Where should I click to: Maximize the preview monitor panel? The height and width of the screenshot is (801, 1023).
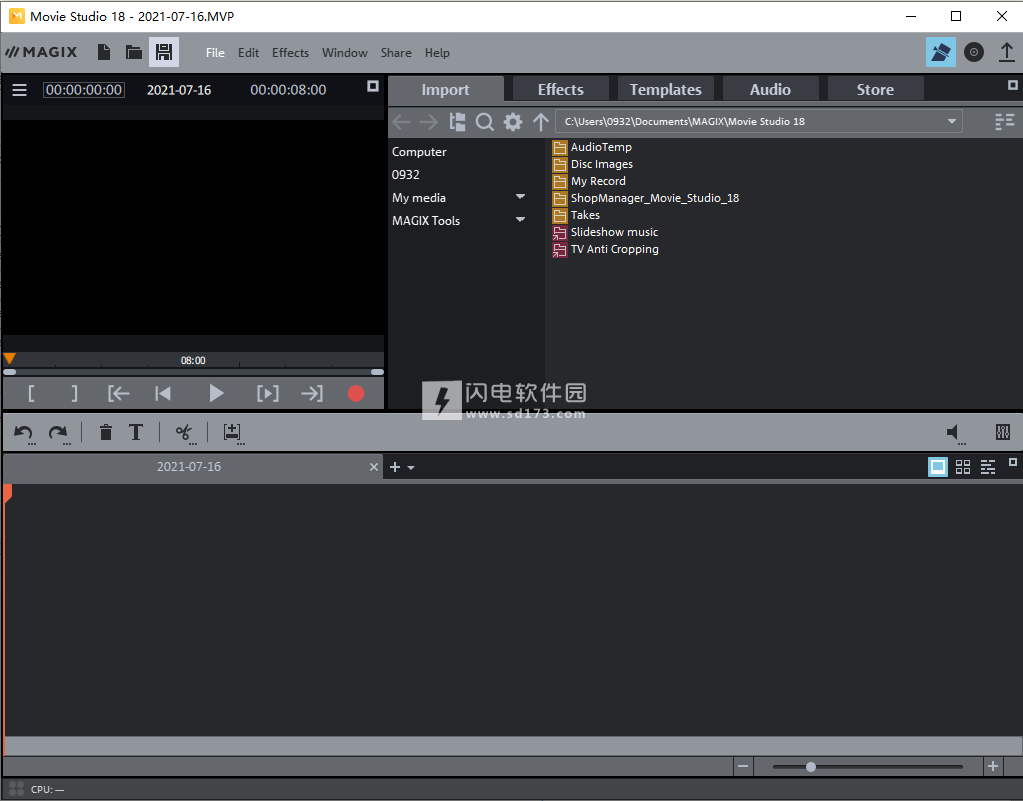coord(373,86)
